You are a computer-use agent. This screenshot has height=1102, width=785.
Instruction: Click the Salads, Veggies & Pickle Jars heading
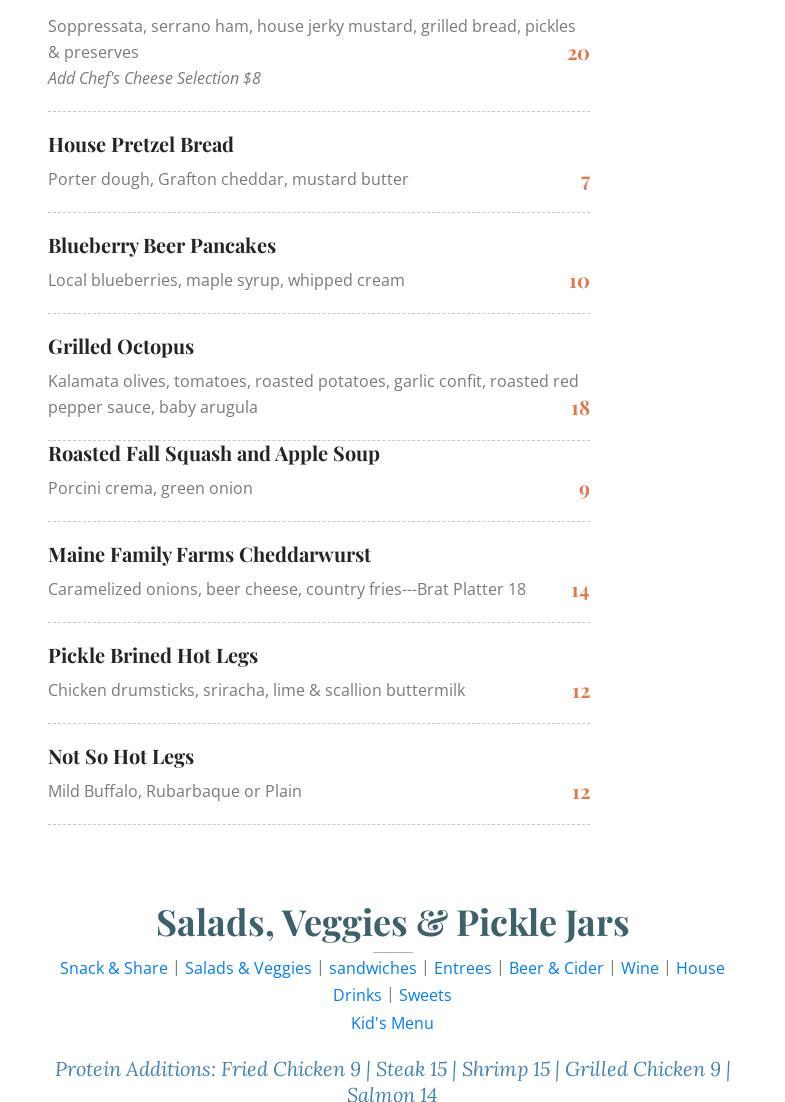coord(392,922)
